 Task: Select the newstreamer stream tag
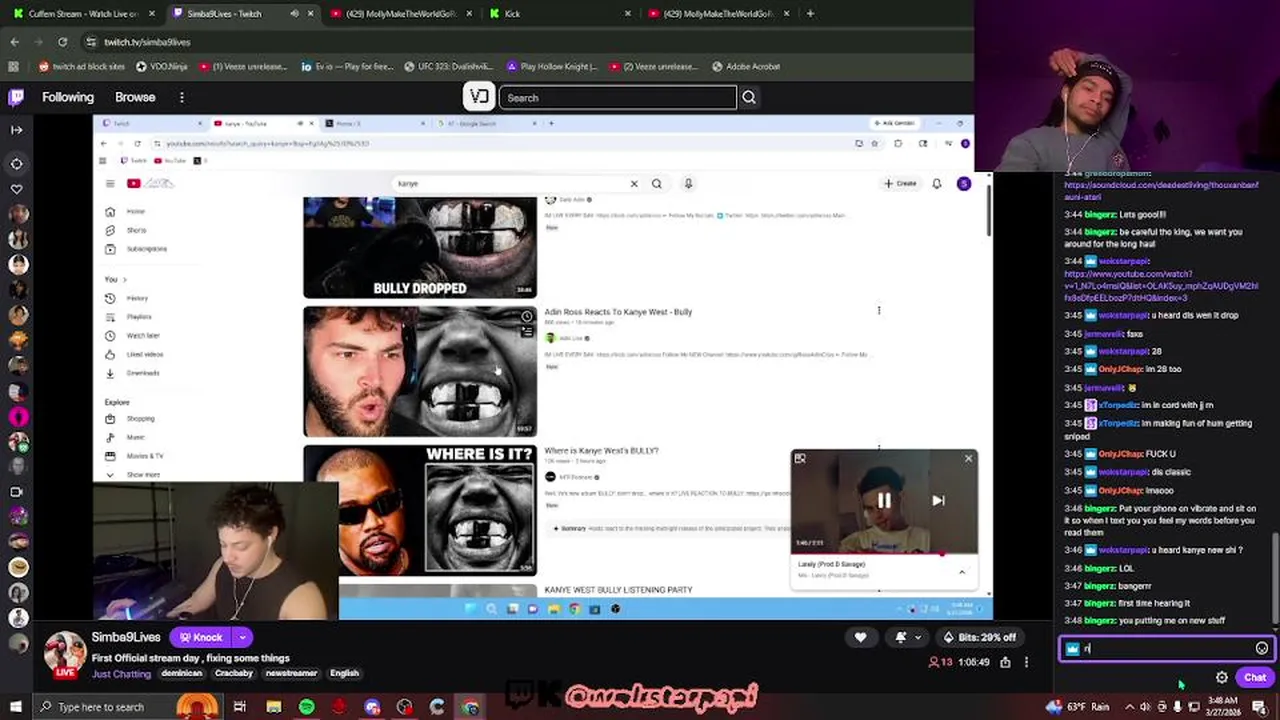pos(291,673)
